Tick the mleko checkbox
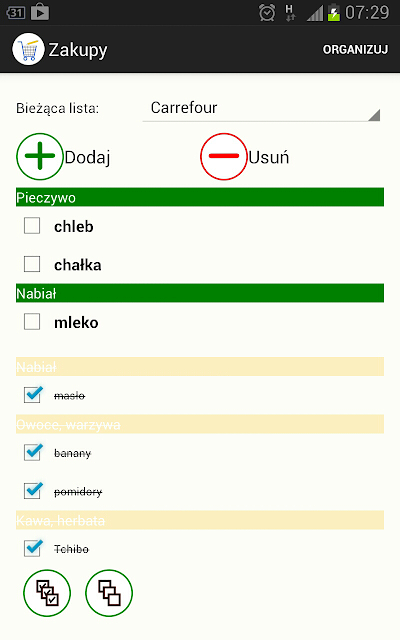 point(32,321)
